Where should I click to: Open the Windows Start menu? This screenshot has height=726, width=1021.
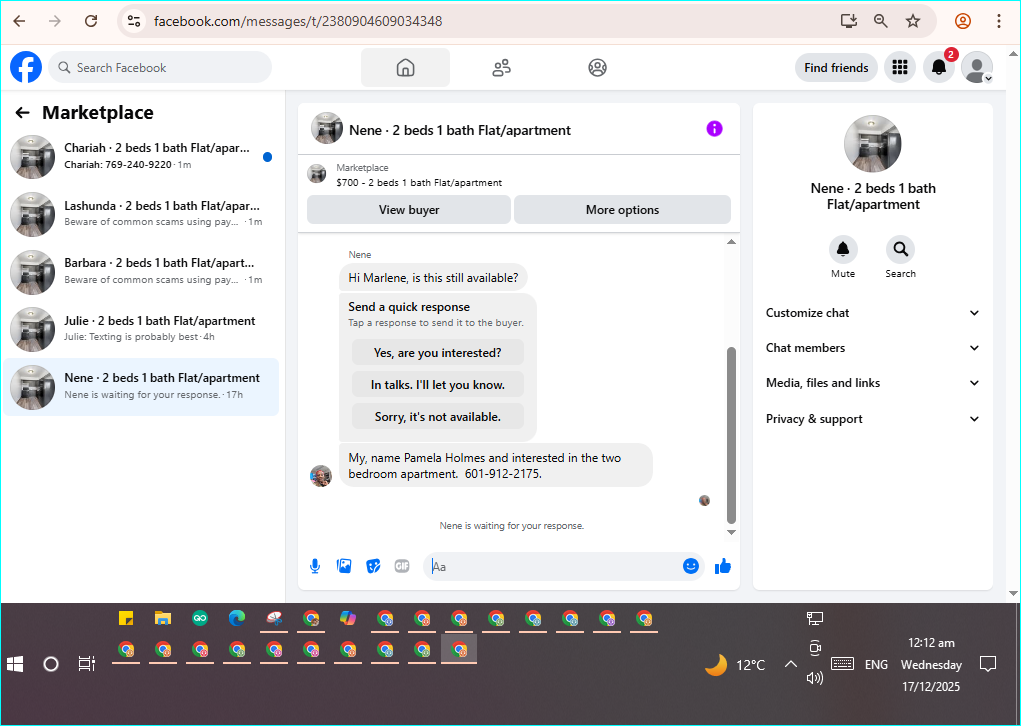click(15, 664)
